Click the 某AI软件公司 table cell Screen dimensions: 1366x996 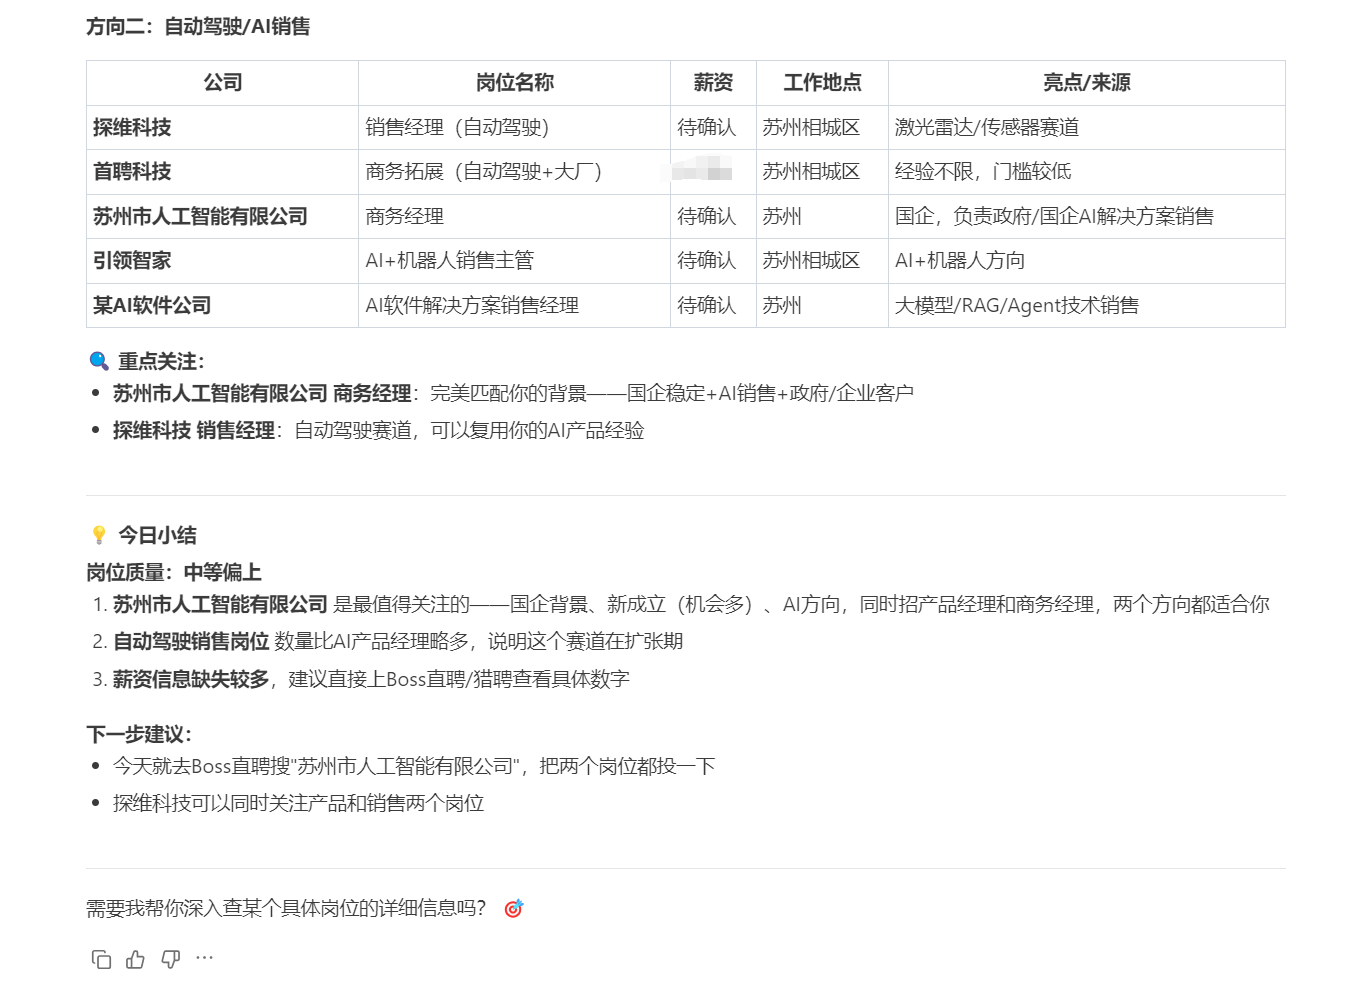(x=152, y=305)
